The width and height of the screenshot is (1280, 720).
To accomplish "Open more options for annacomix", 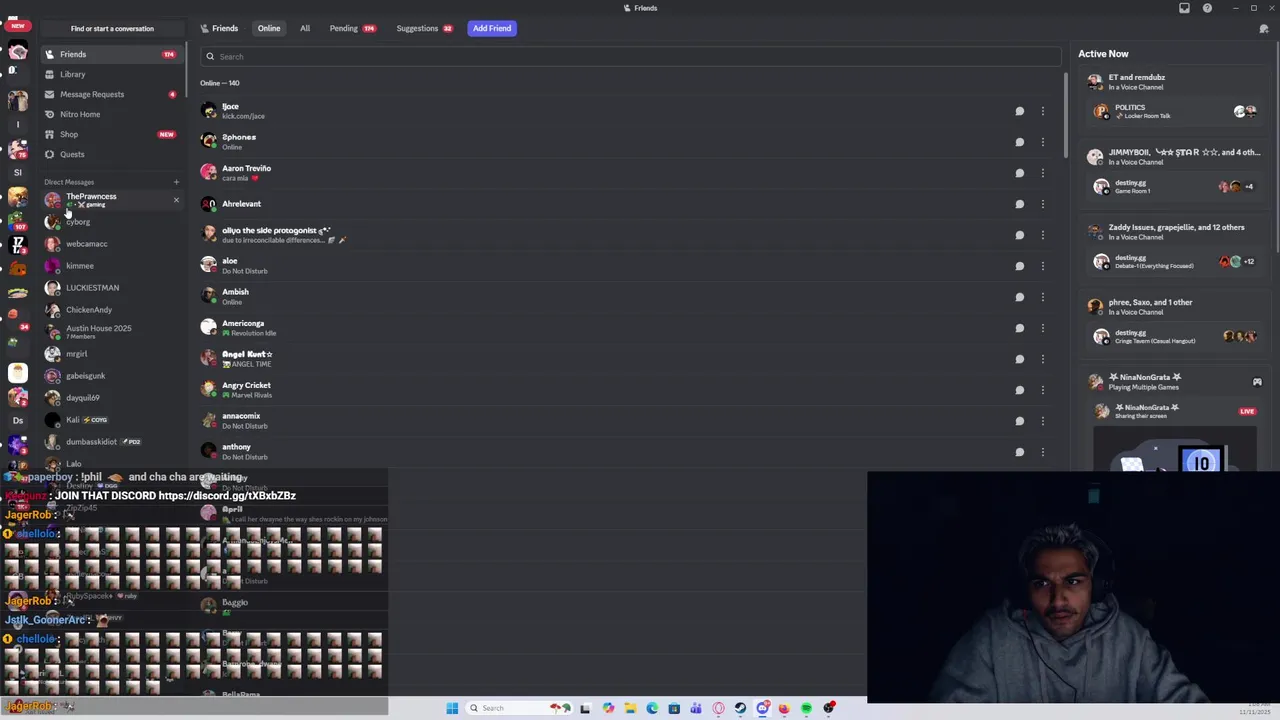I will tap(1042, 421).
